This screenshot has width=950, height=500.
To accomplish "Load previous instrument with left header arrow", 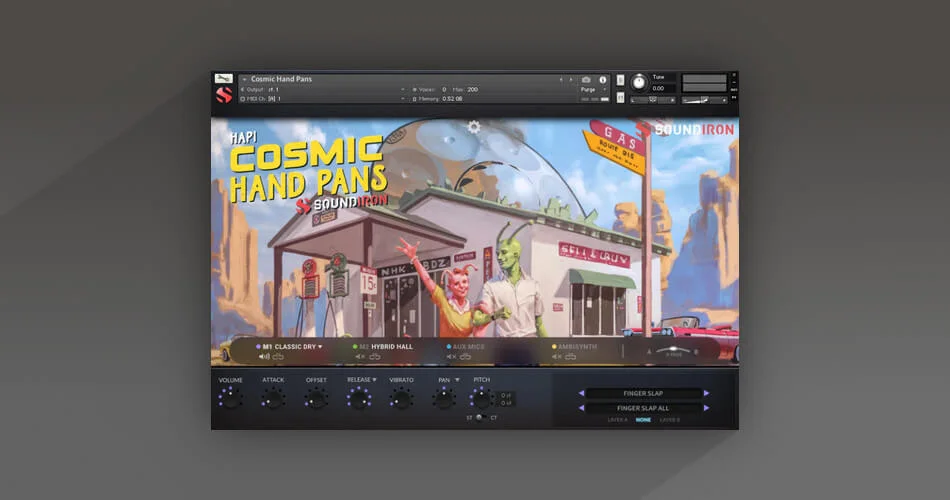I will [x=561, y=79].
